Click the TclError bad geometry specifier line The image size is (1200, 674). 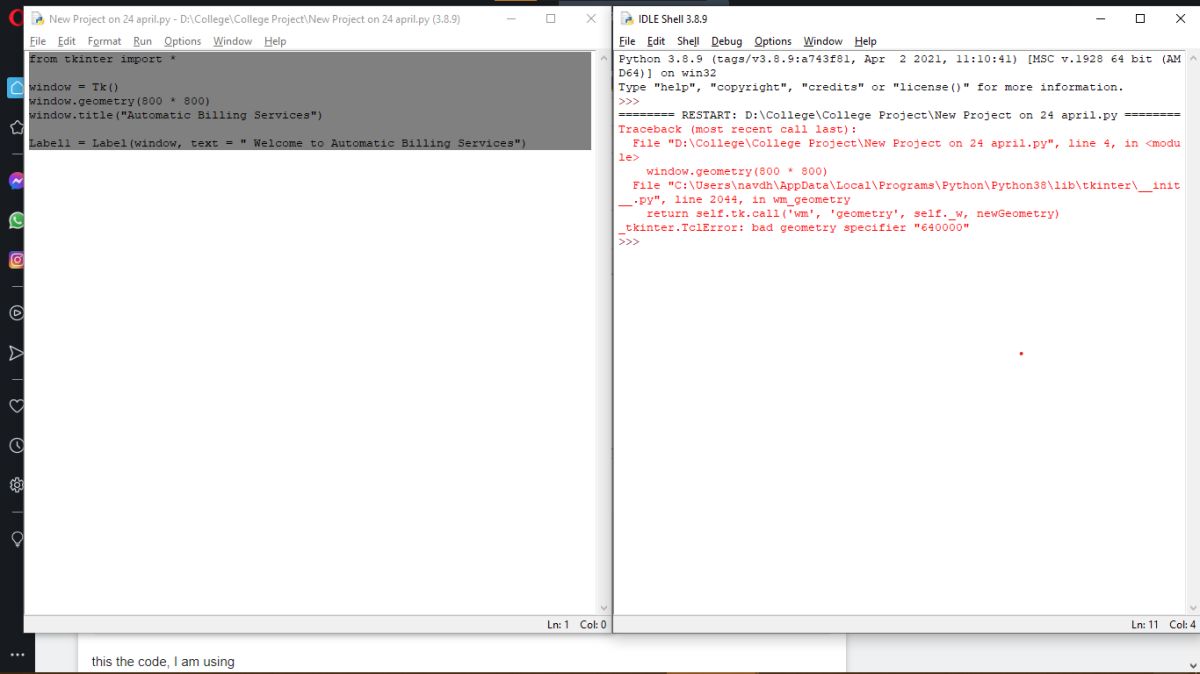794,227
